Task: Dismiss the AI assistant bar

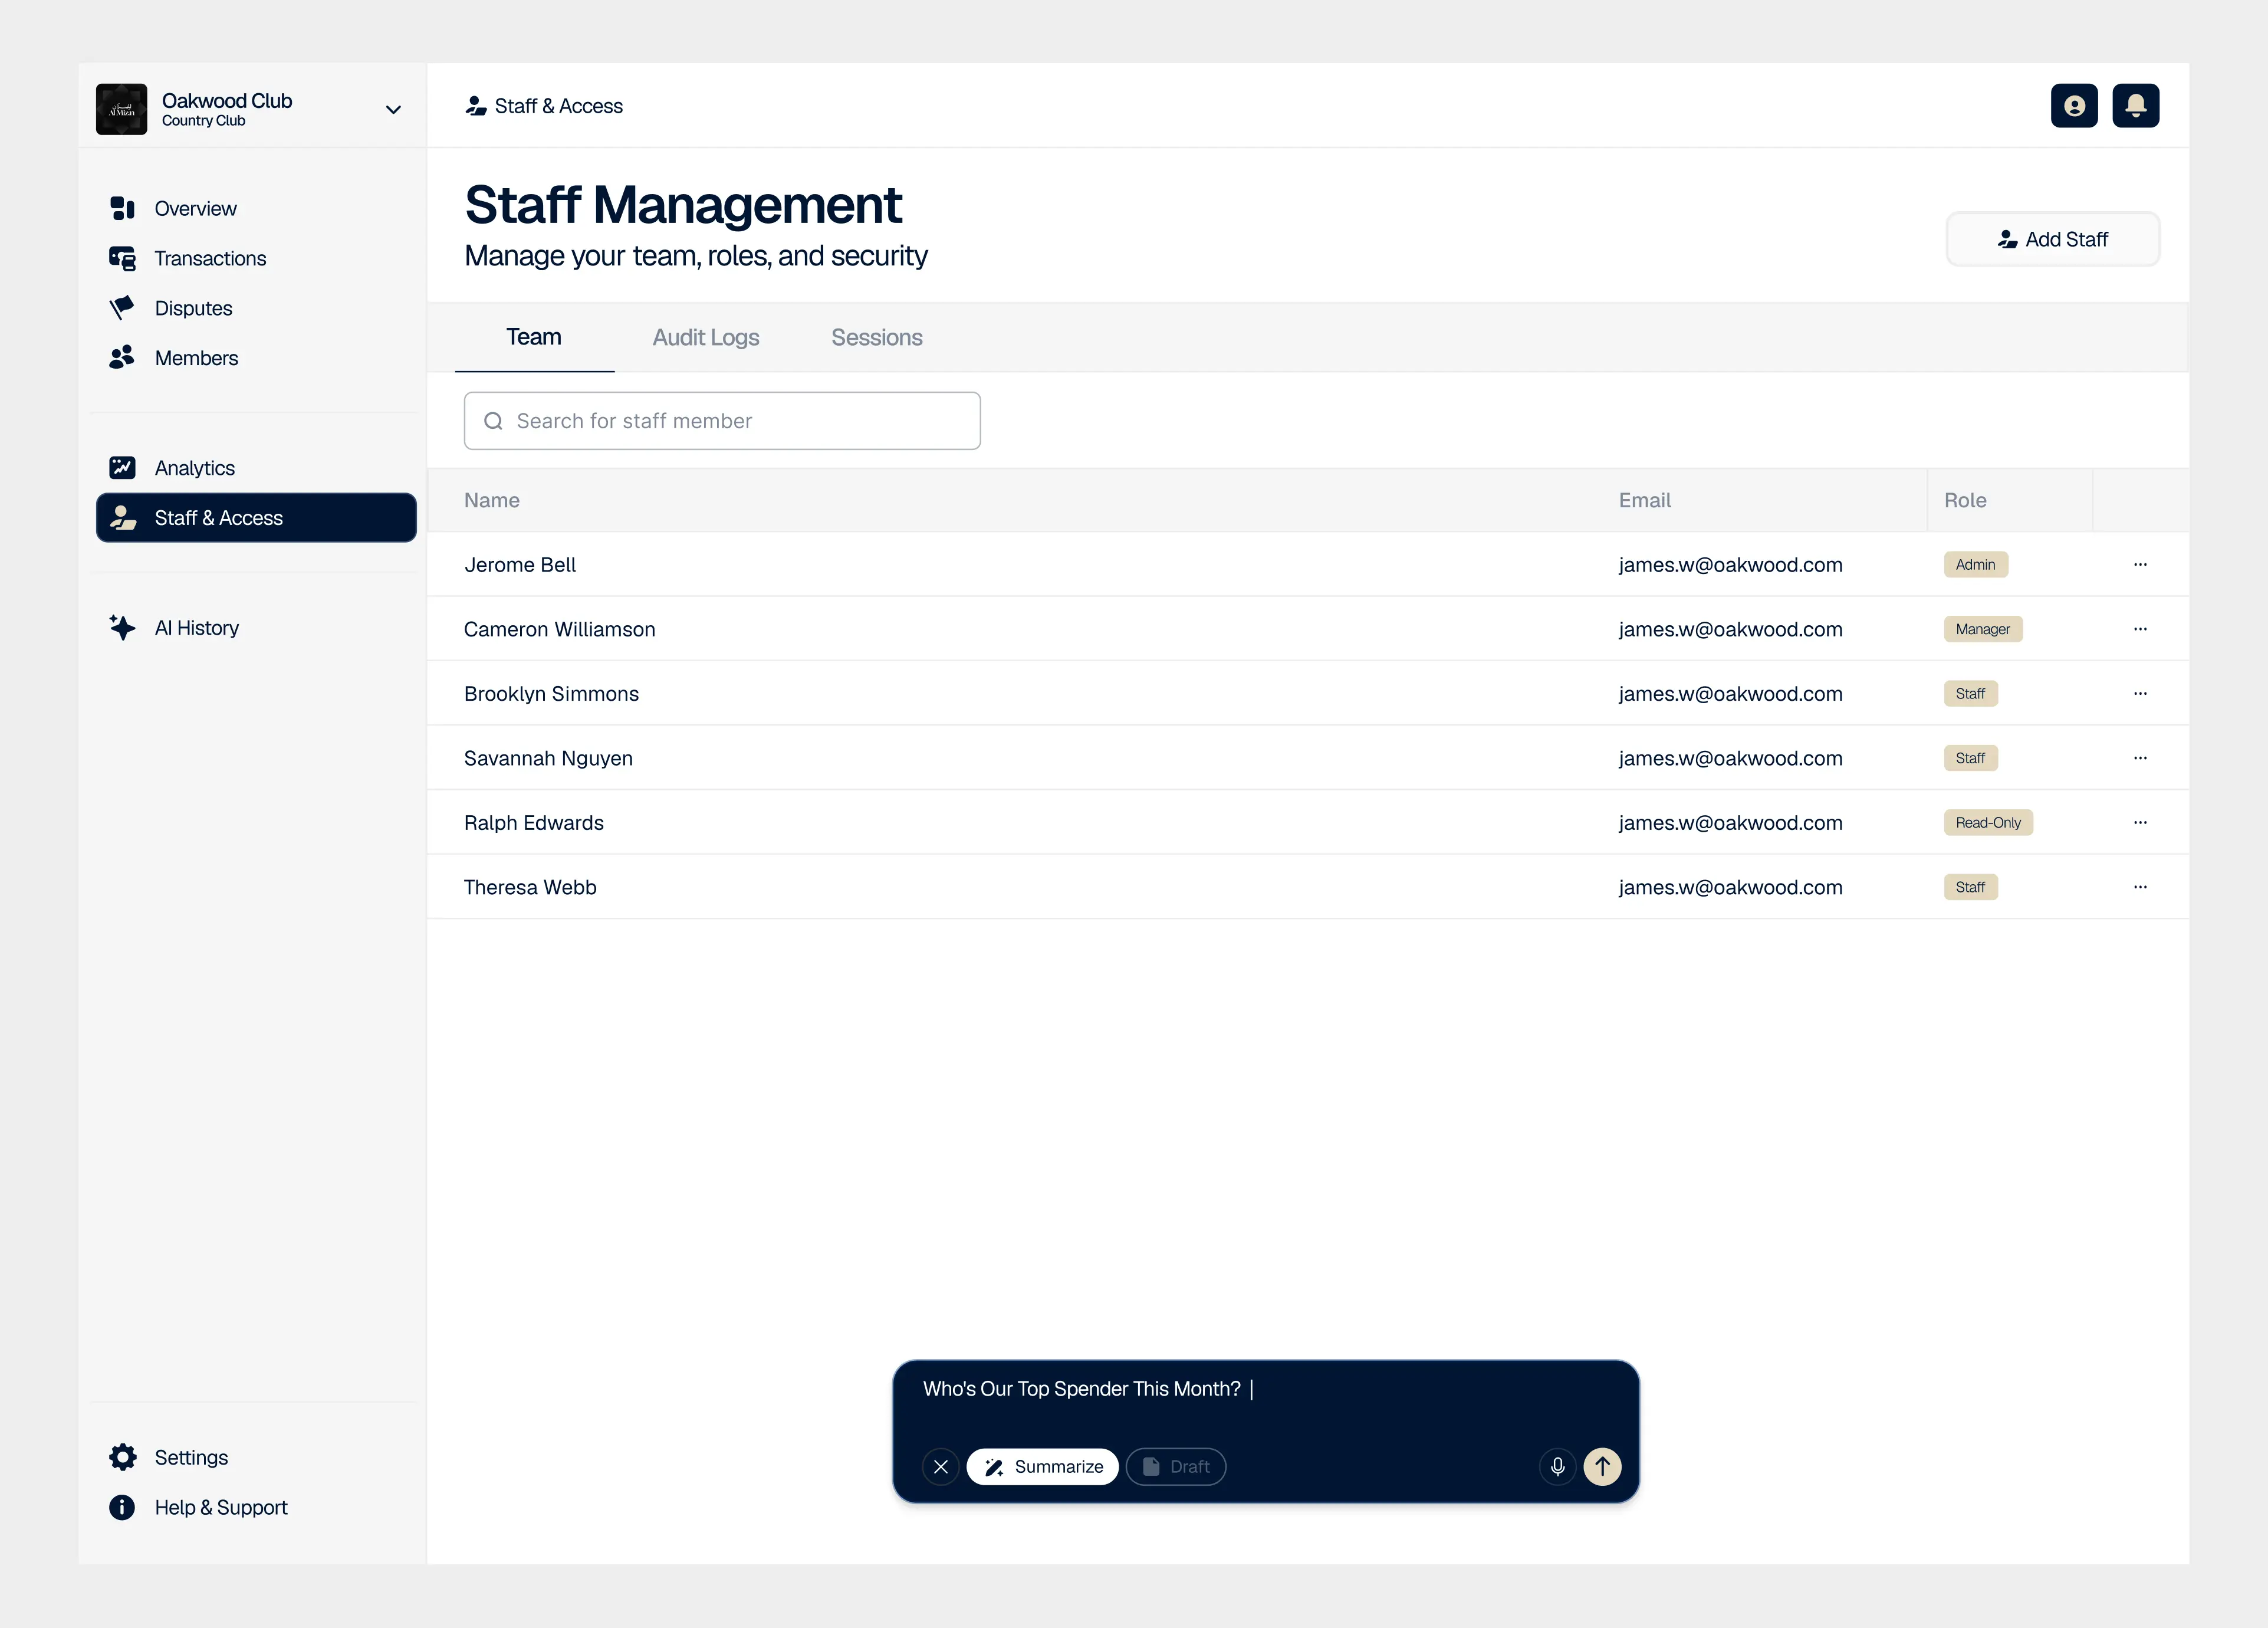Action: click(940, 1467)
